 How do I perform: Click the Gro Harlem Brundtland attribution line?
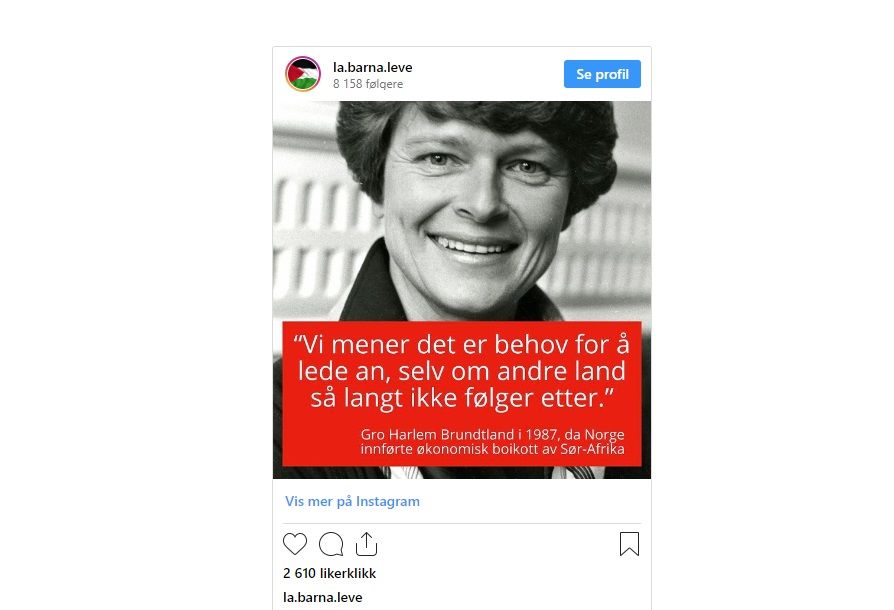coord(492,434)
